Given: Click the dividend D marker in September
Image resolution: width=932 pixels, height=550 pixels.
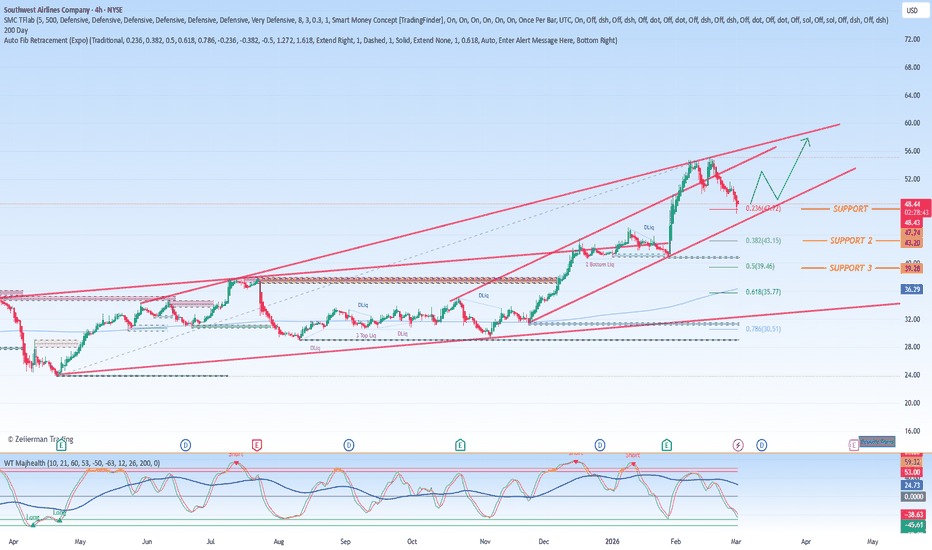Looking at the screenshot, I should coord(349,445).
